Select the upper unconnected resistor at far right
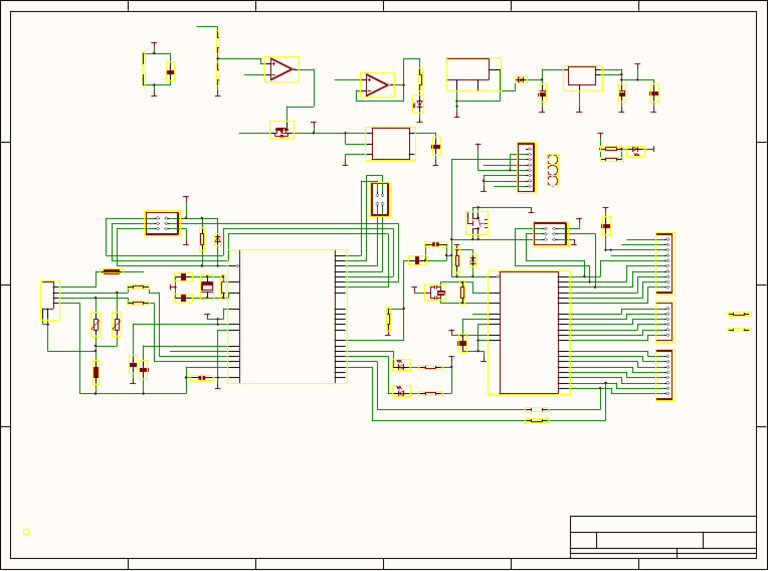Viewport: 768px width, 571px height. click(x=740, y=314)
